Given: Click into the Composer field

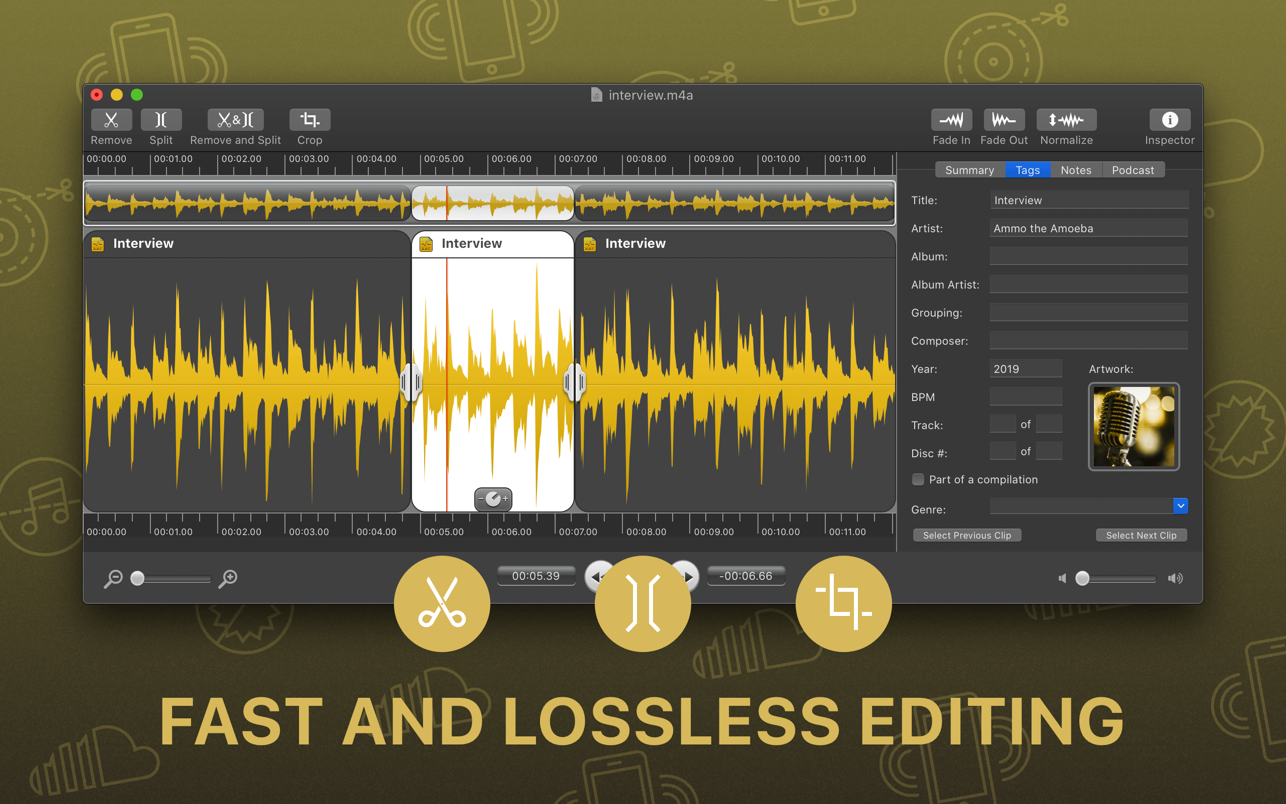Looking at the screenshot, I should (1089, 340).
